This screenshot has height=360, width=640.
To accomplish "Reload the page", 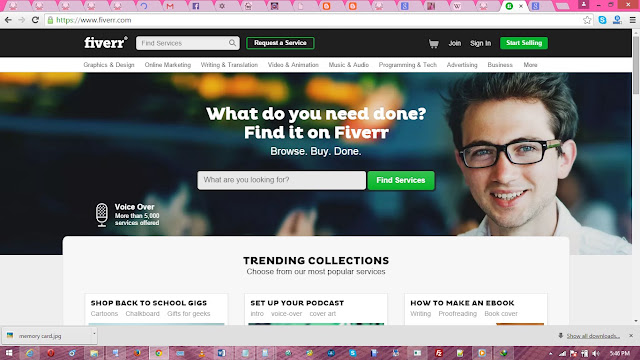I will click(x=36, y=20).
